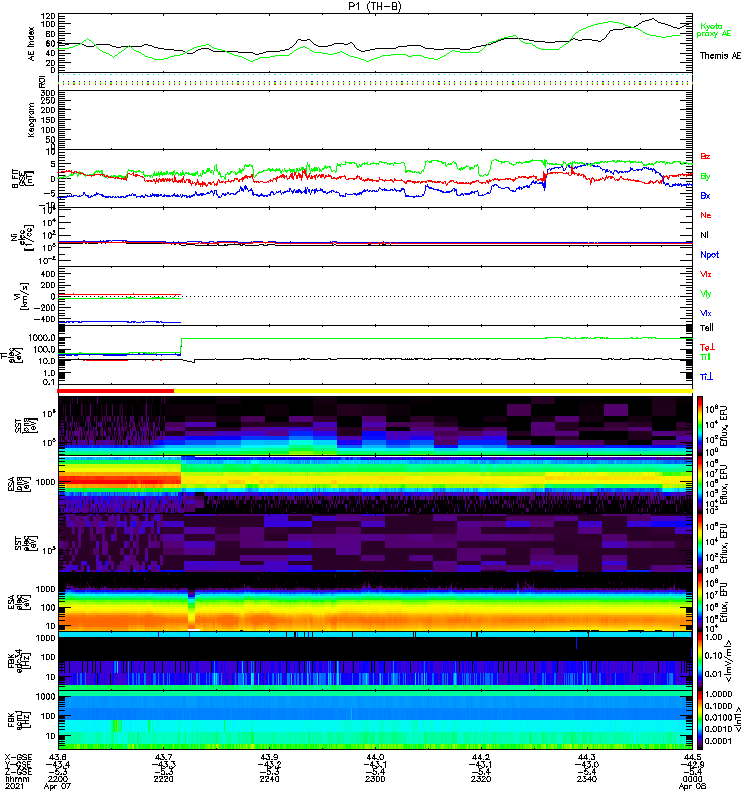Select the red Bz legend entry
750x800 pixels.
[705, 156]
